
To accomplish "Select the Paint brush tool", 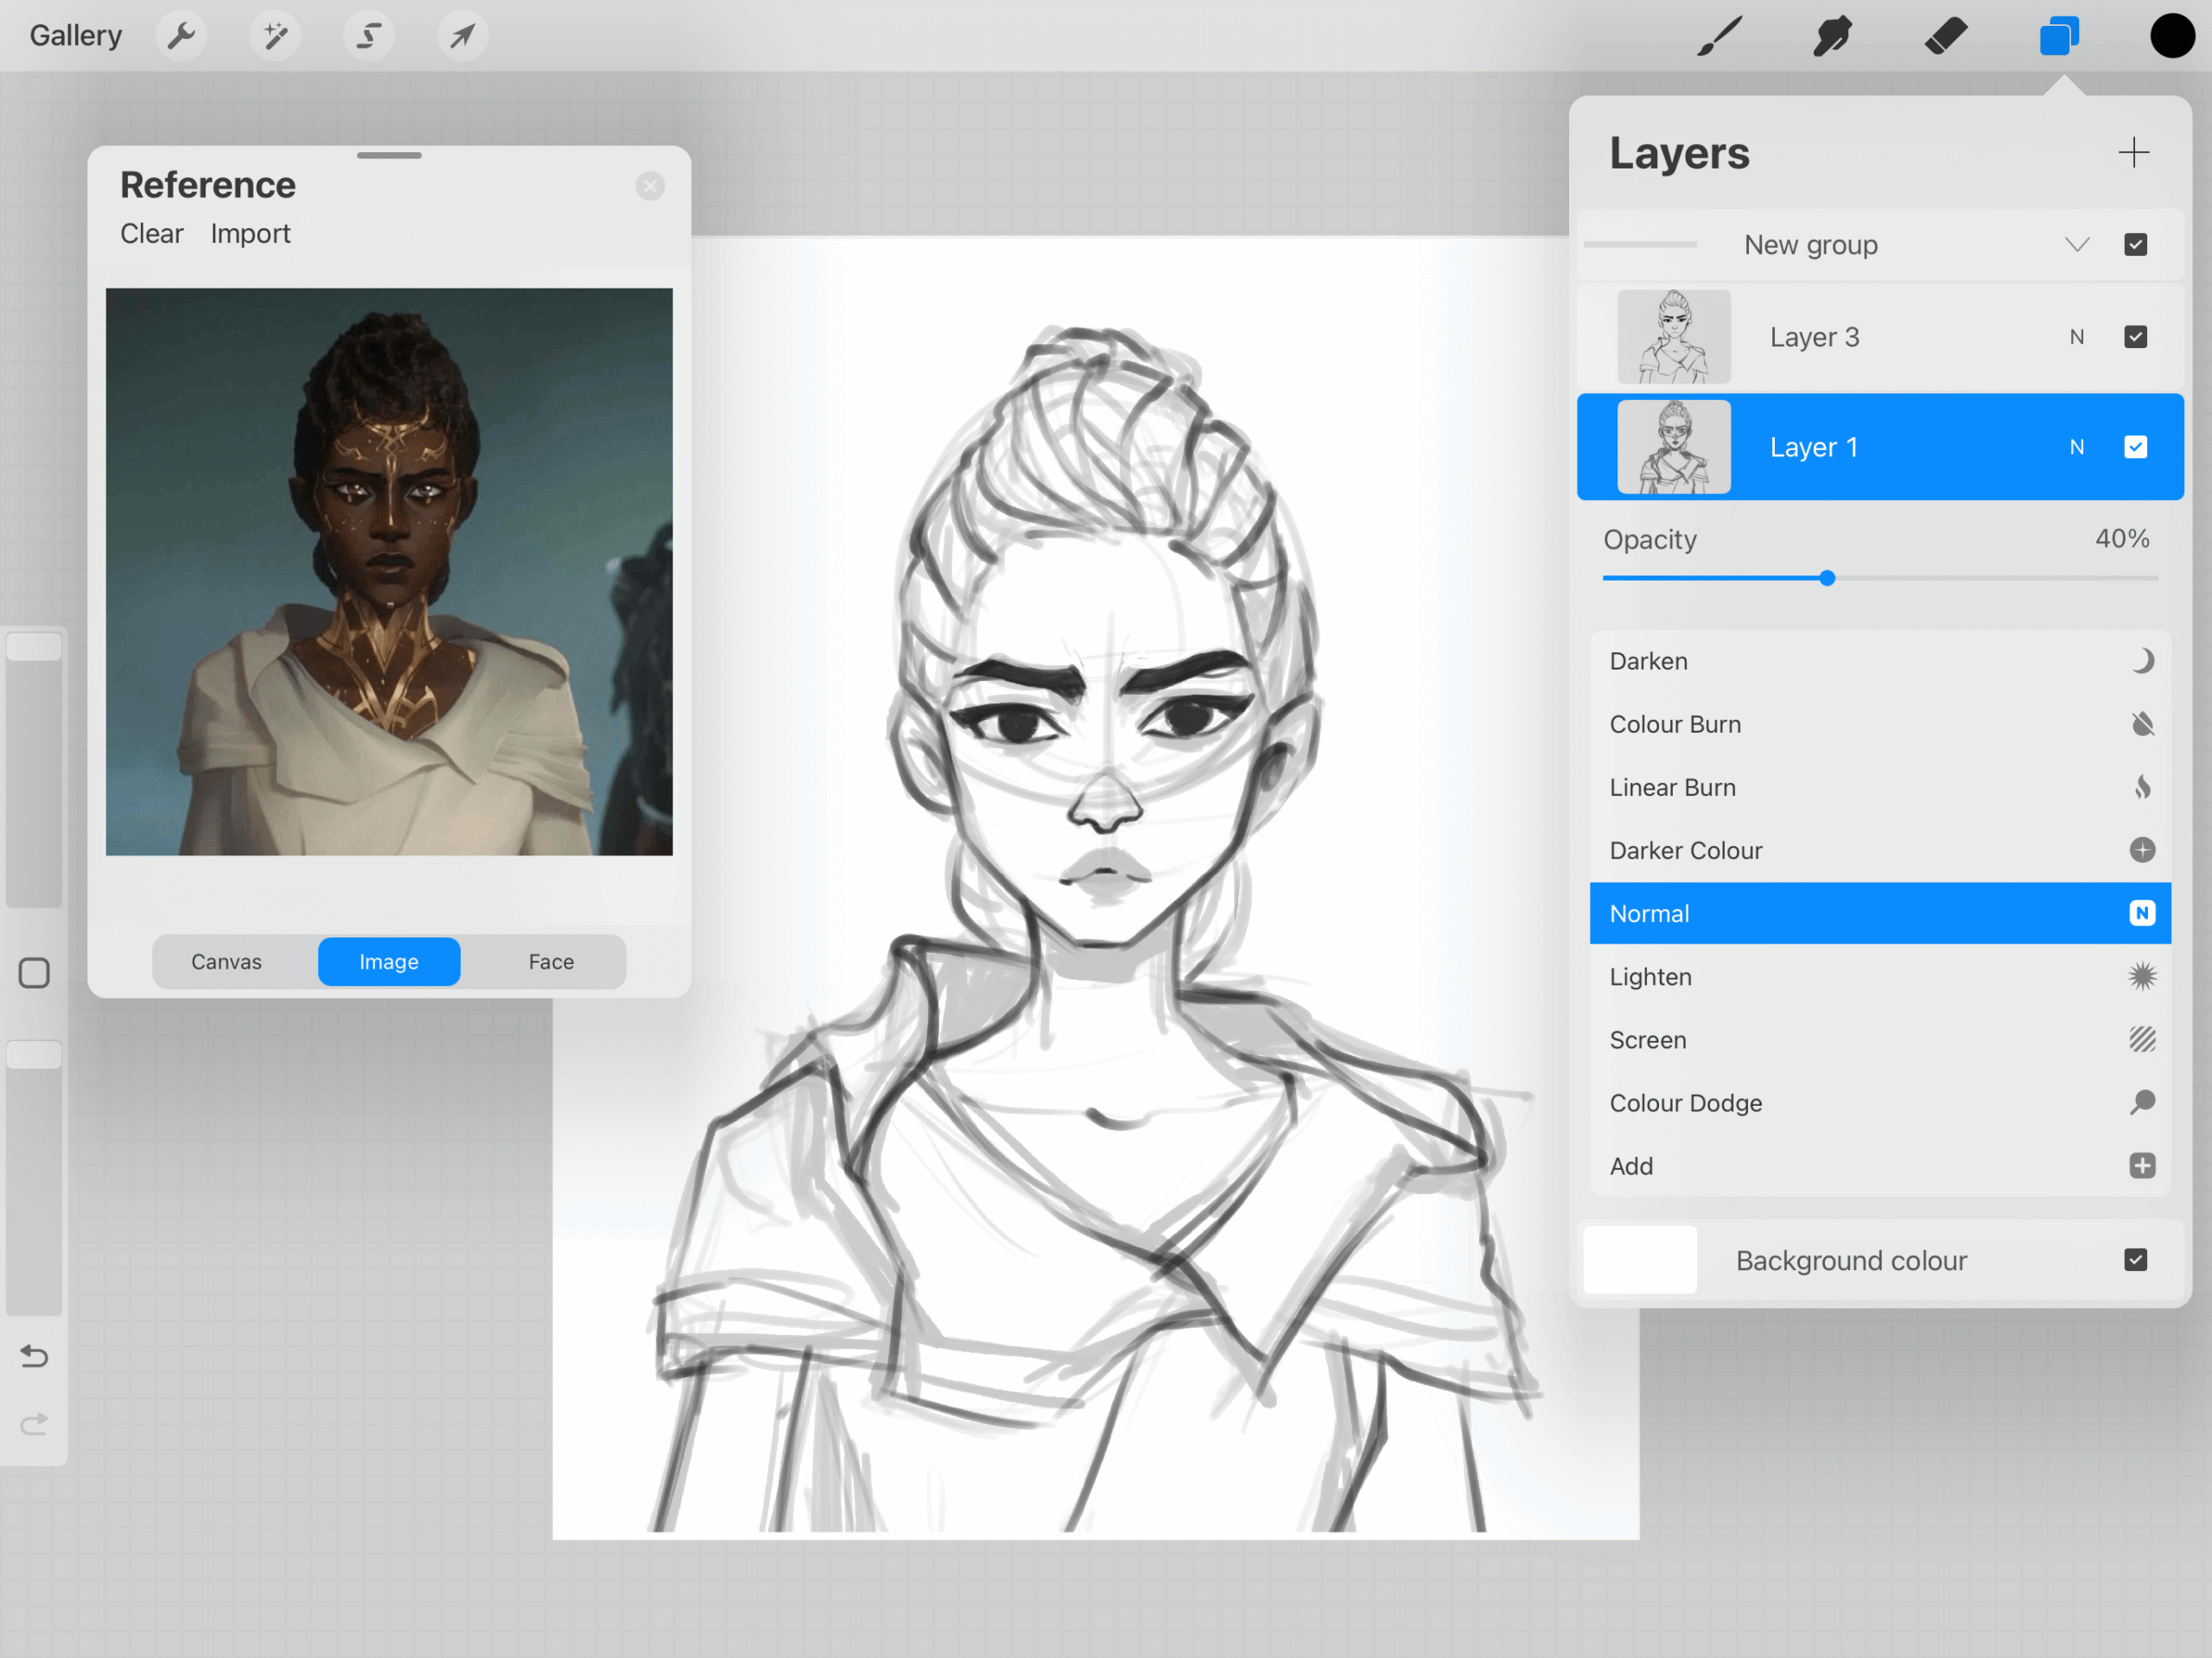I will pyautogui.click(x=1719, y=36).
